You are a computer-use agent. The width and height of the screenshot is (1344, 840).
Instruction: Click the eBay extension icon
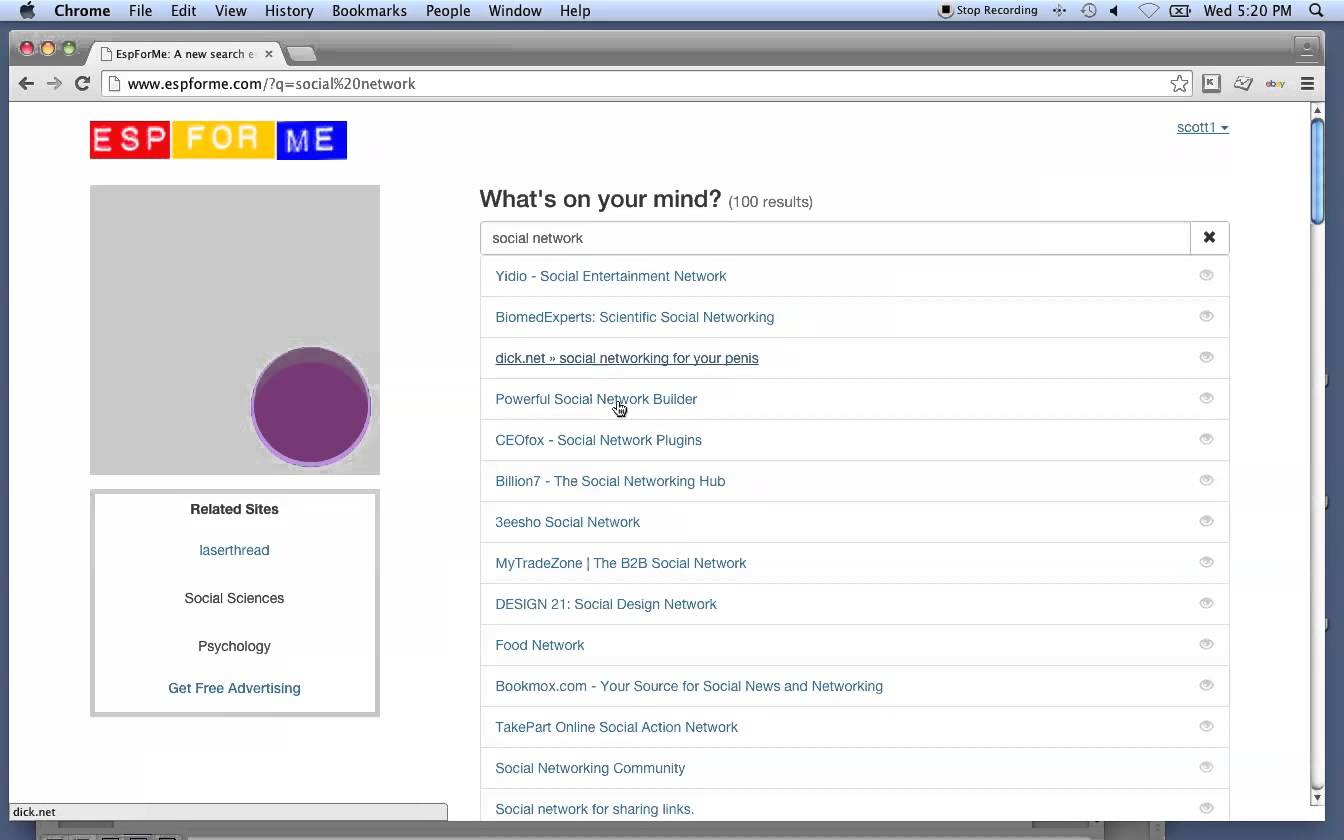coord(1275,84)
